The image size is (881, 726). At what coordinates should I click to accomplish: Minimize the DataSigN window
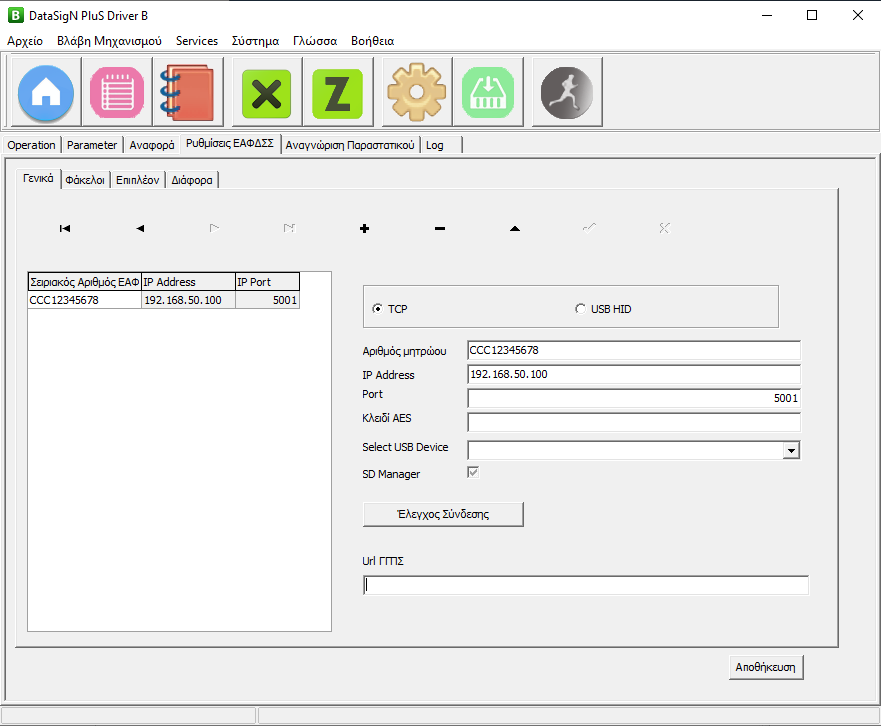[x=767, y=15]
